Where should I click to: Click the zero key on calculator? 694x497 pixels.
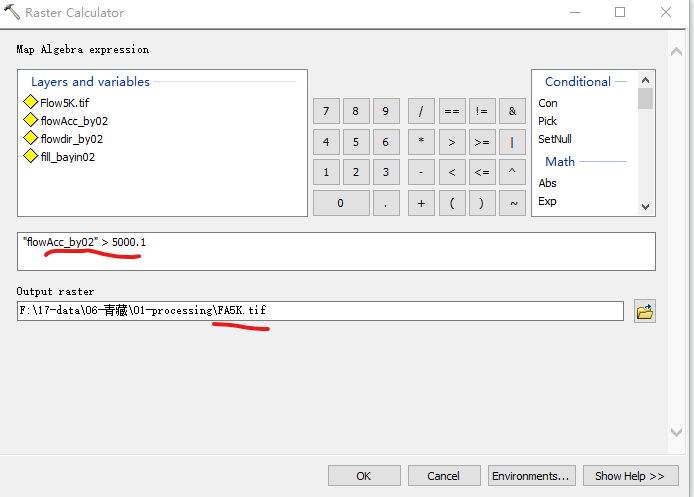(340, 203)
